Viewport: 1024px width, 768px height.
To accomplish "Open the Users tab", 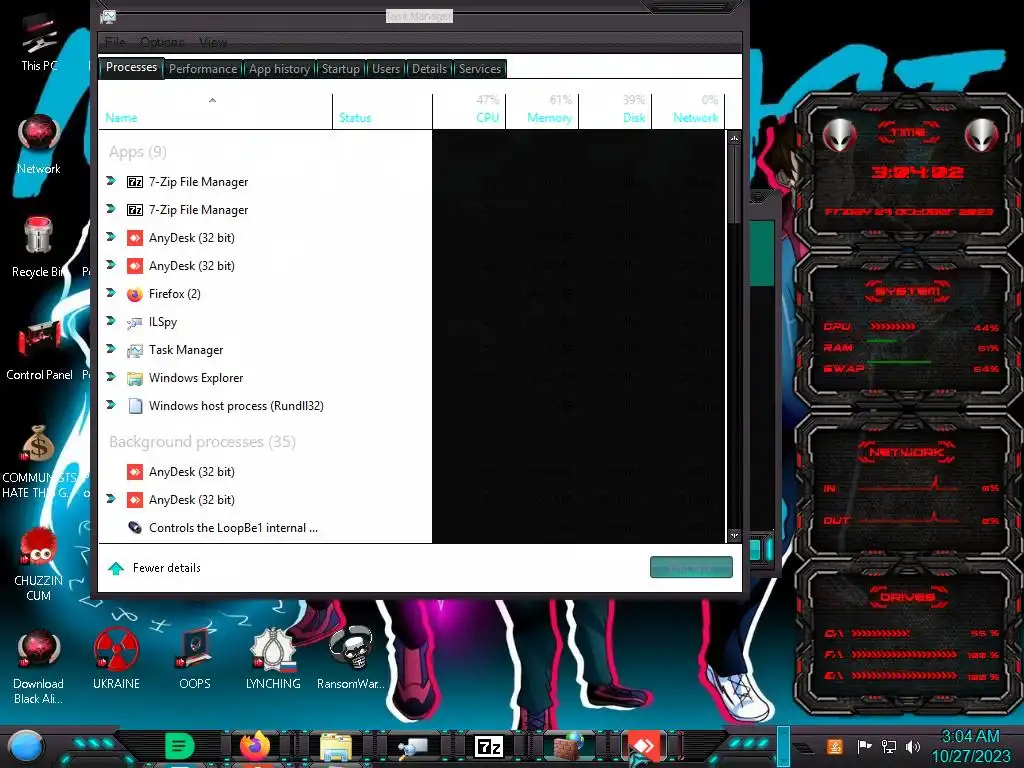I will point(385,69).
